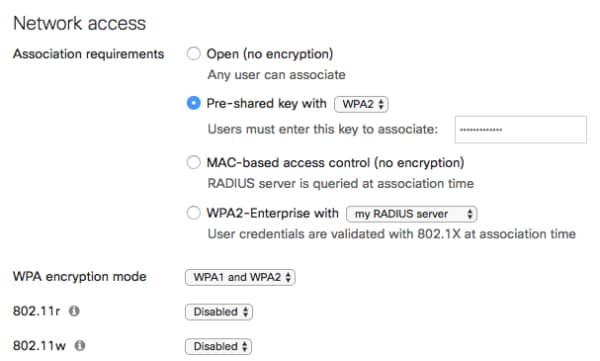Expand the my RADIUS server dropdown
Screen dimensions: 600x361
(411, 214)
